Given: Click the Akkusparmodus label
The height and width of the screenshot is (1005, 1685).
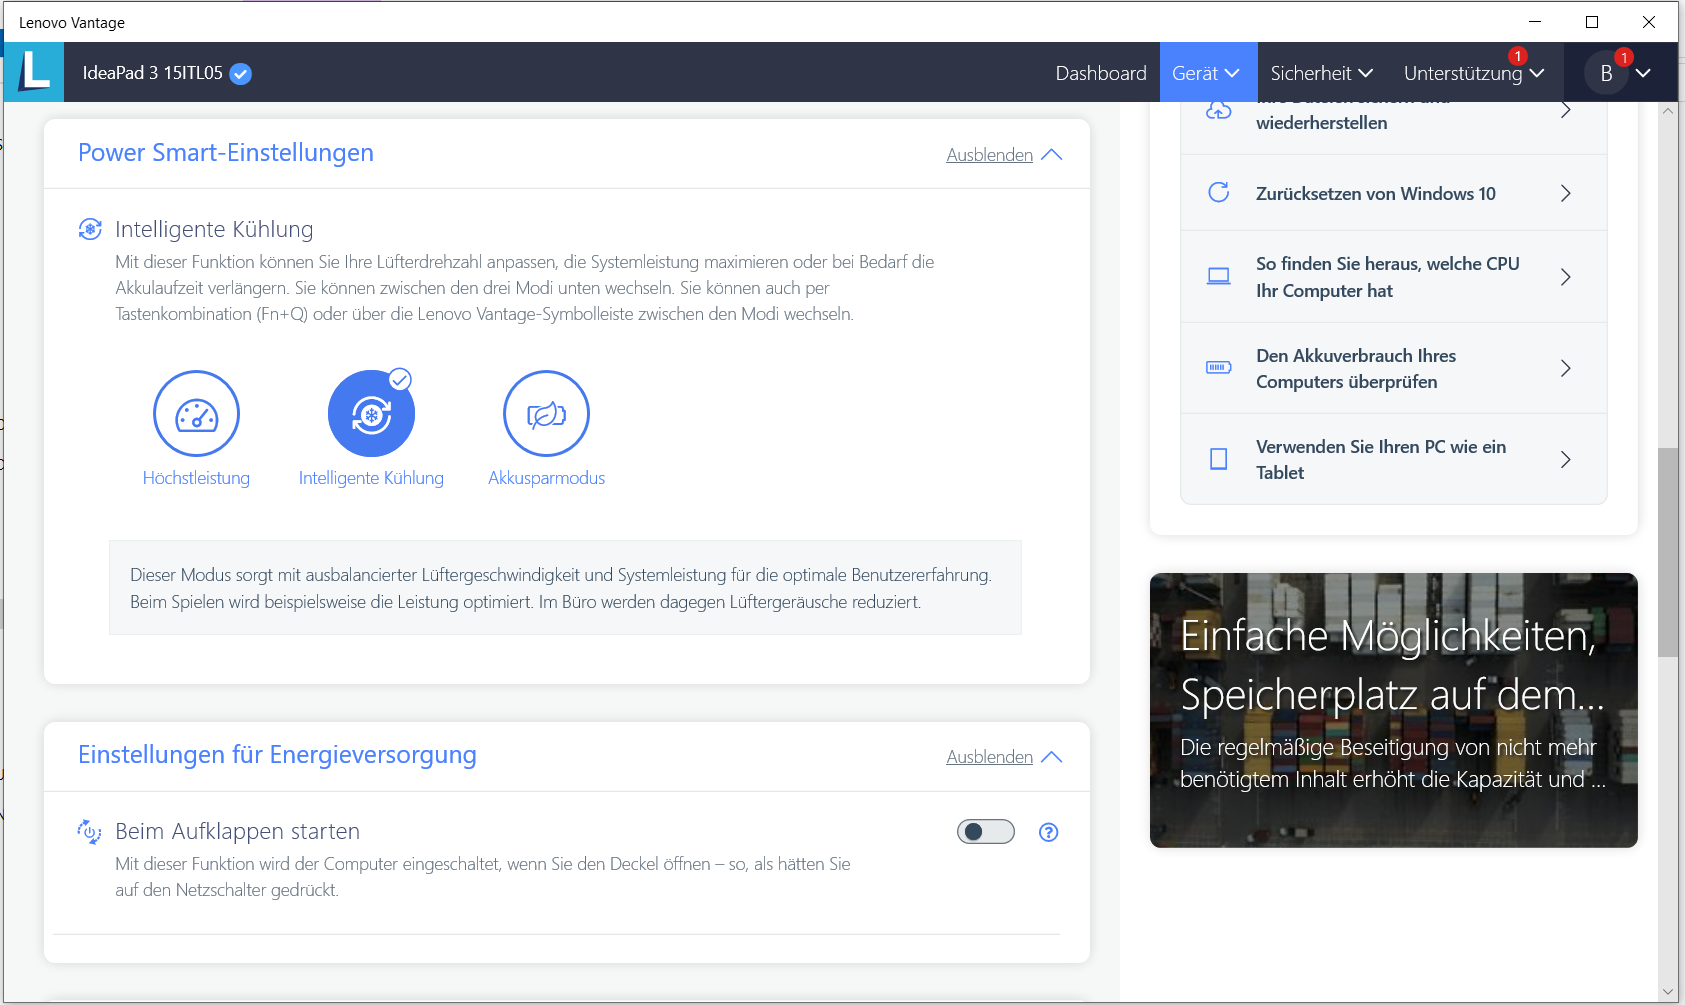Looking at the screenshot, I should 546,478.
